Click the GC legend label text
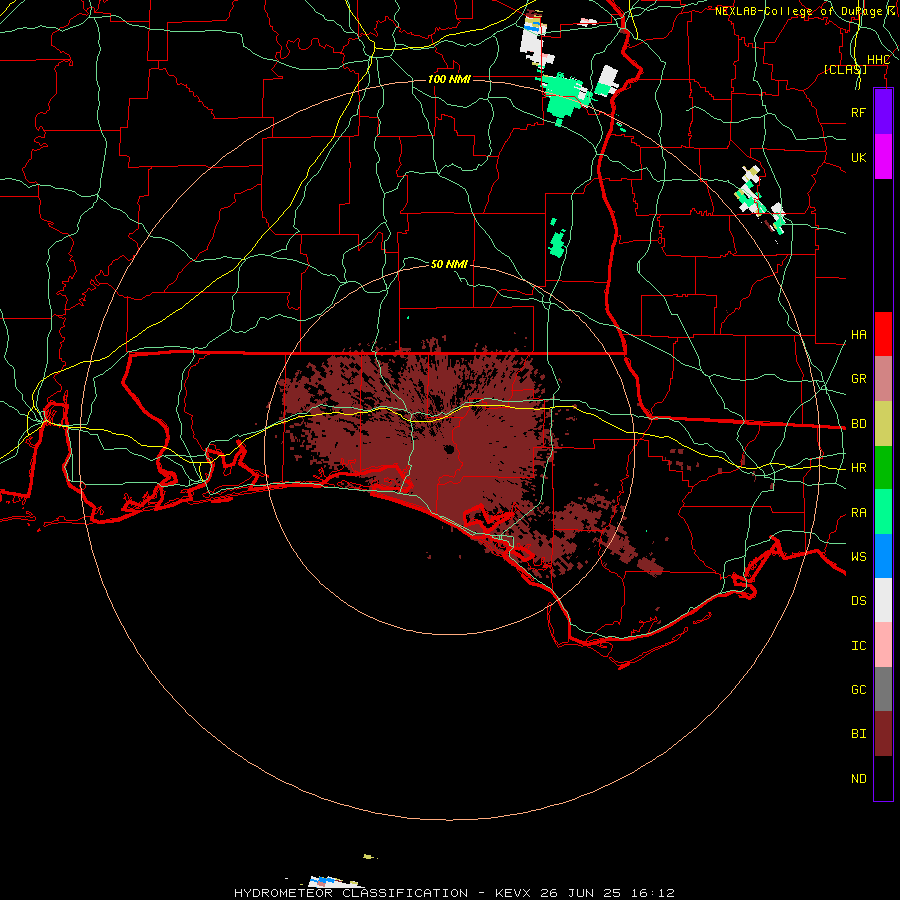This screenshot has width=900, height=900. click(x=858, y=690)
